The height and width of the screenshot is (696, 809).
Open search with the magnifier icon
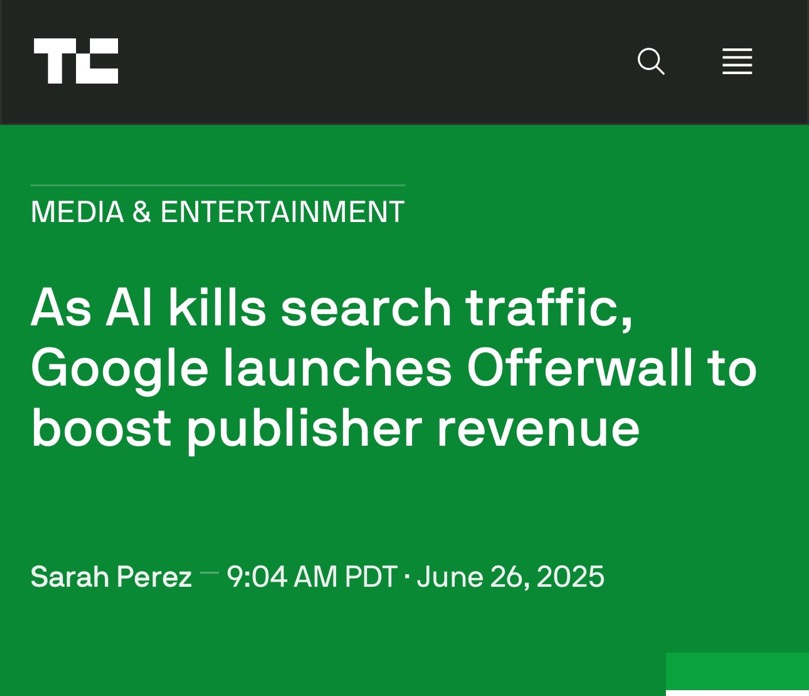tap(651, 61)
